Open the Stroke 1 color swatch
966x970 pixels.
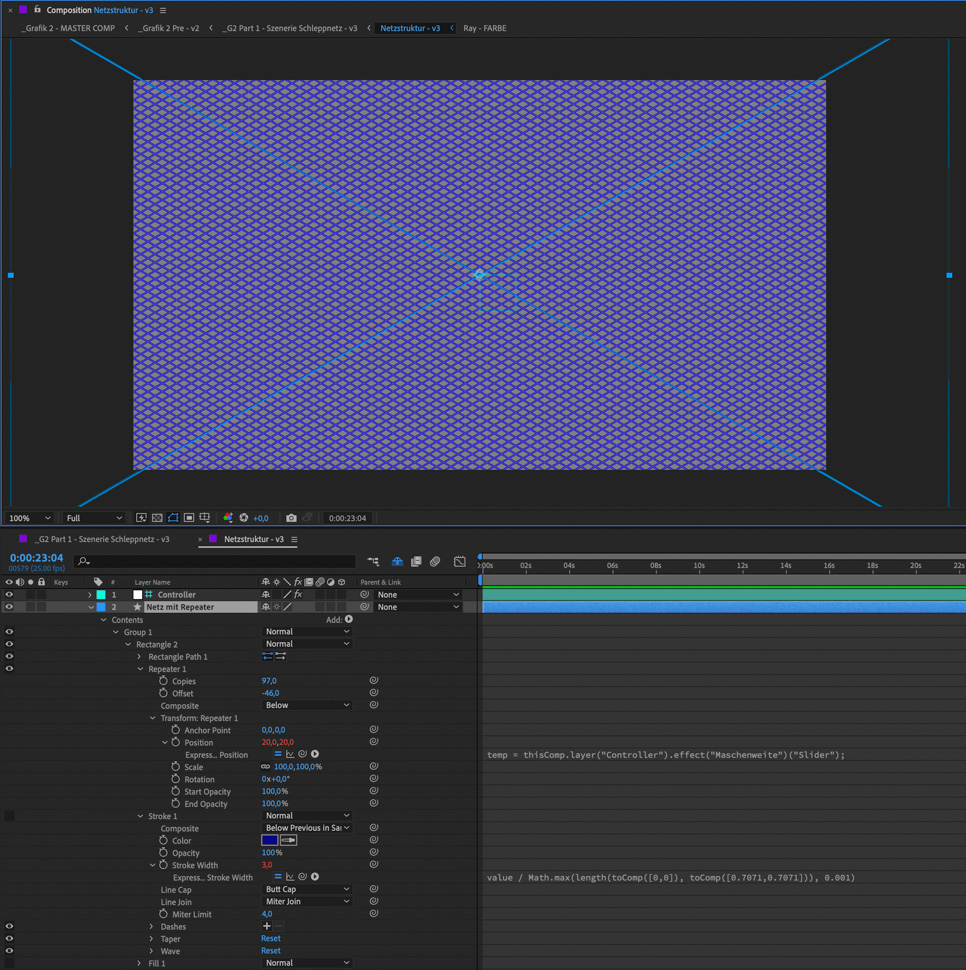(269, 841)
